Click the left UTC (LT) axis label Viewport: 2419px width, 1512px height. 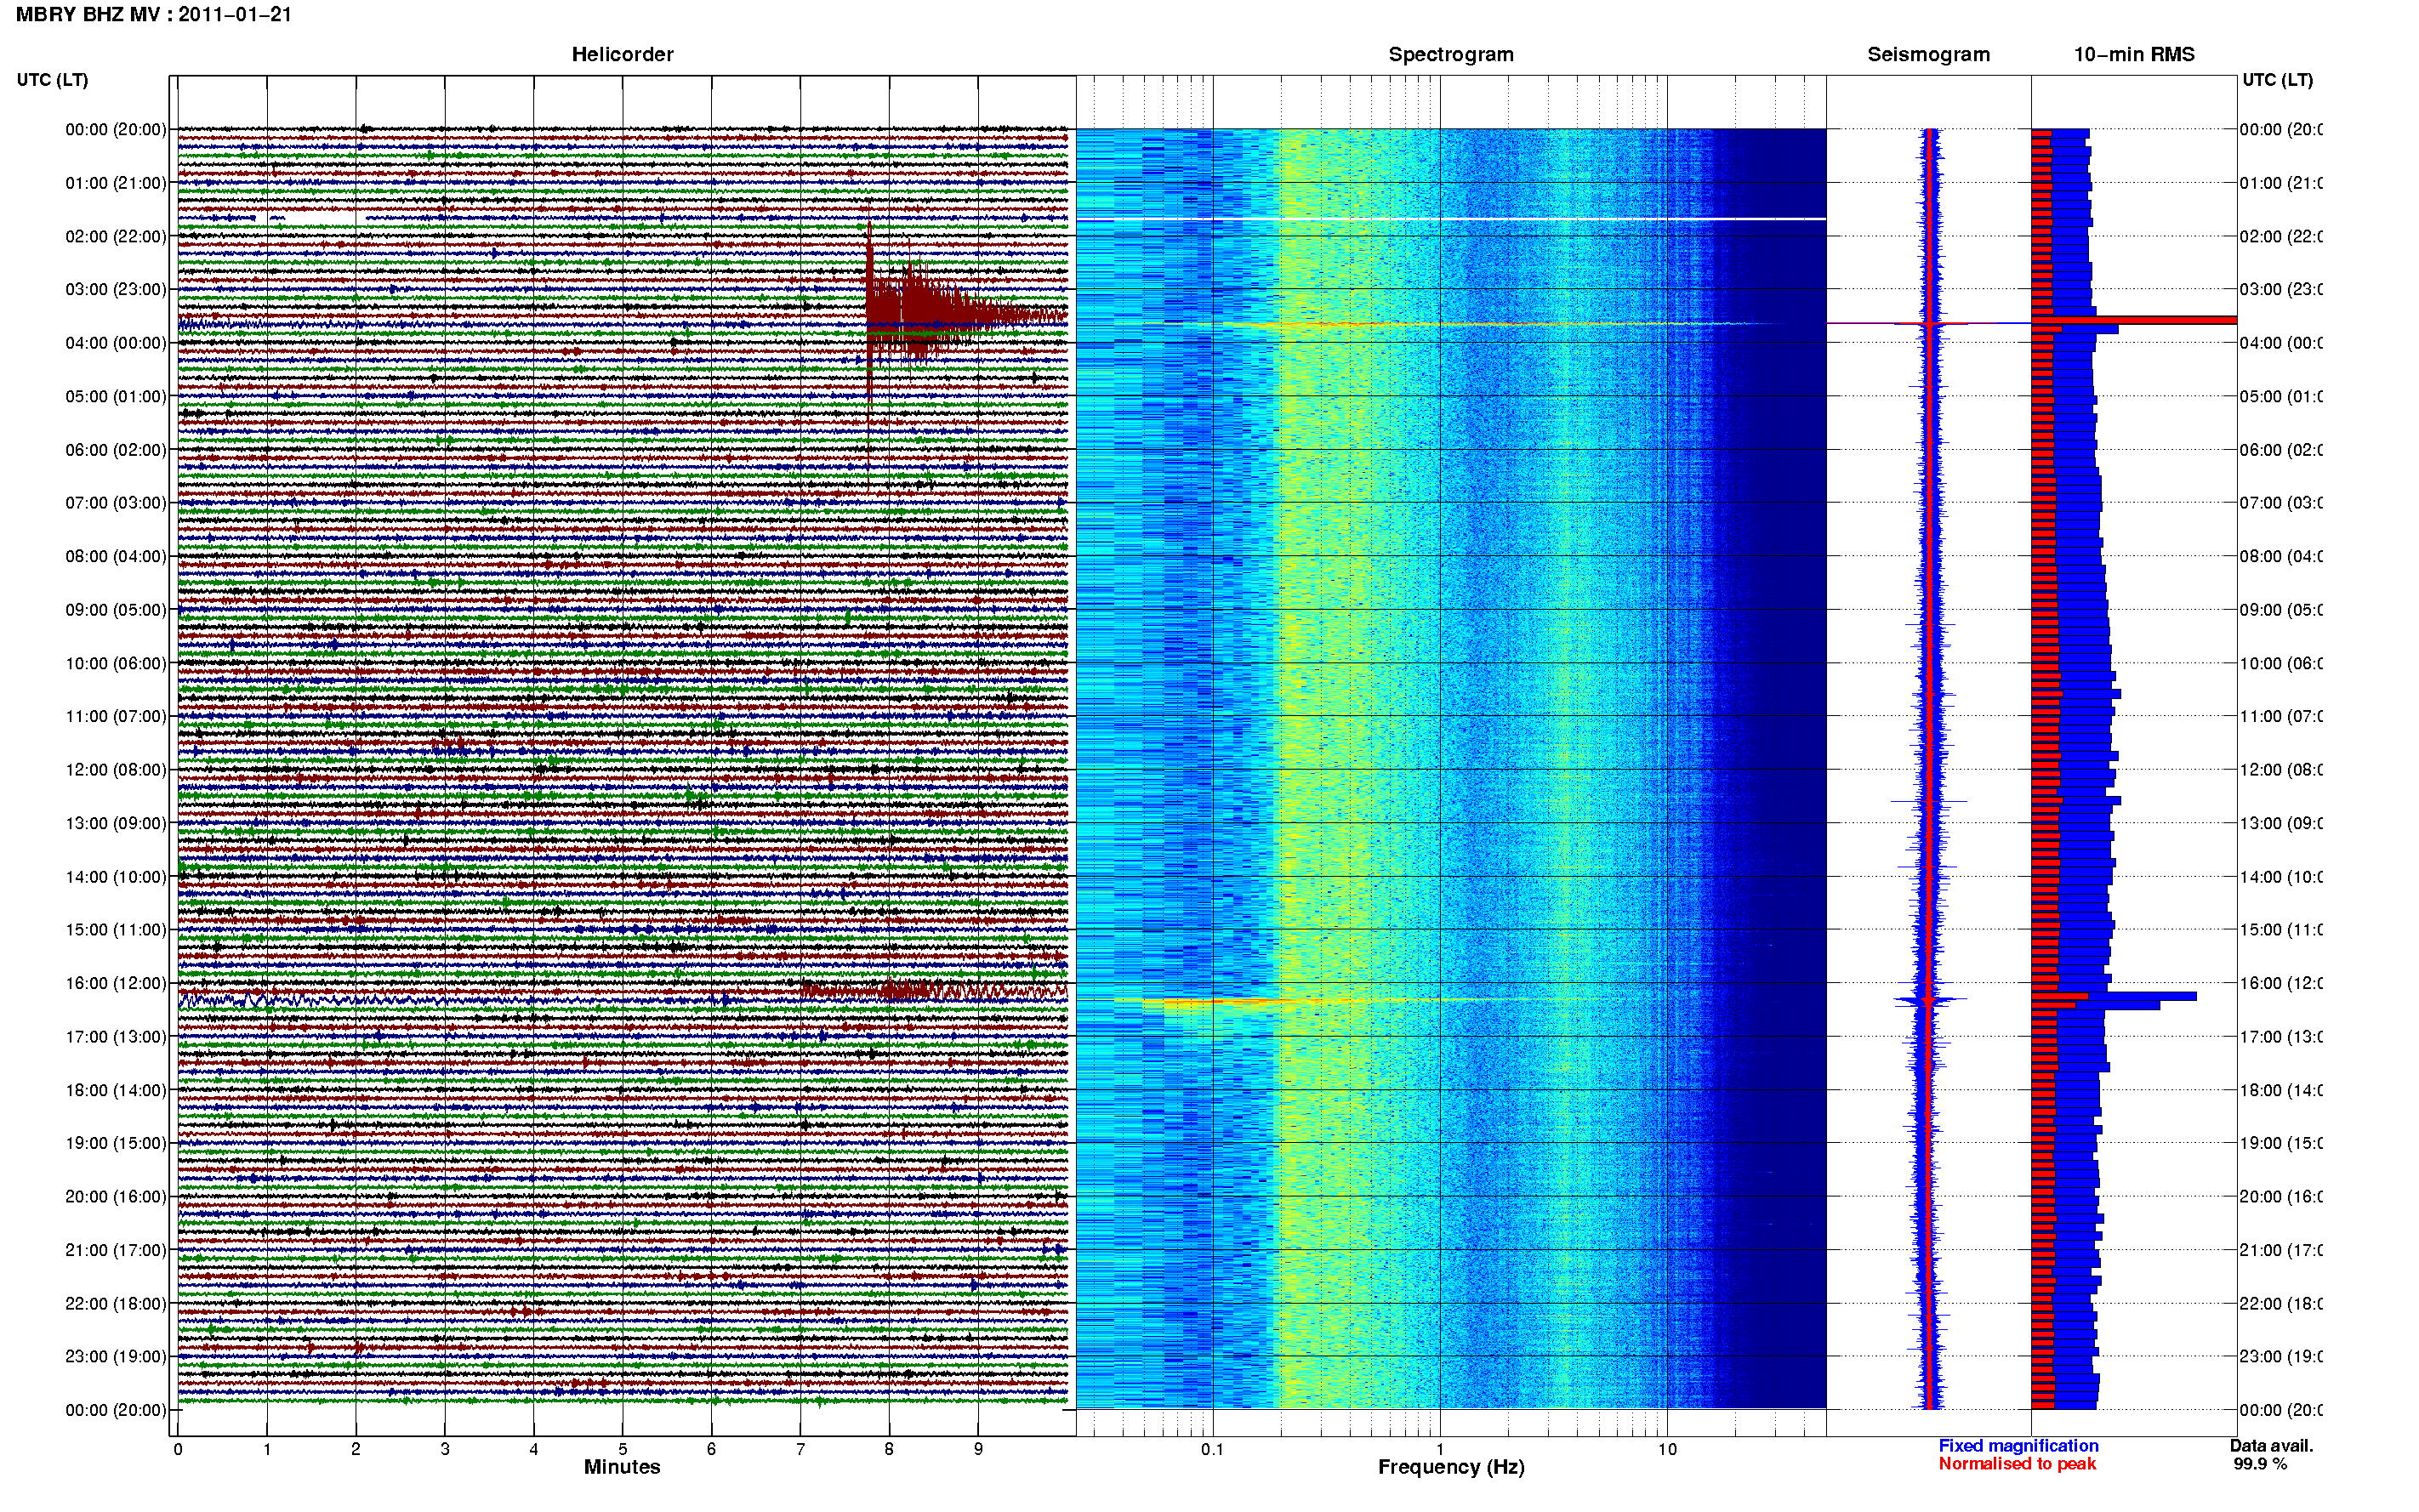click(52, 80)
